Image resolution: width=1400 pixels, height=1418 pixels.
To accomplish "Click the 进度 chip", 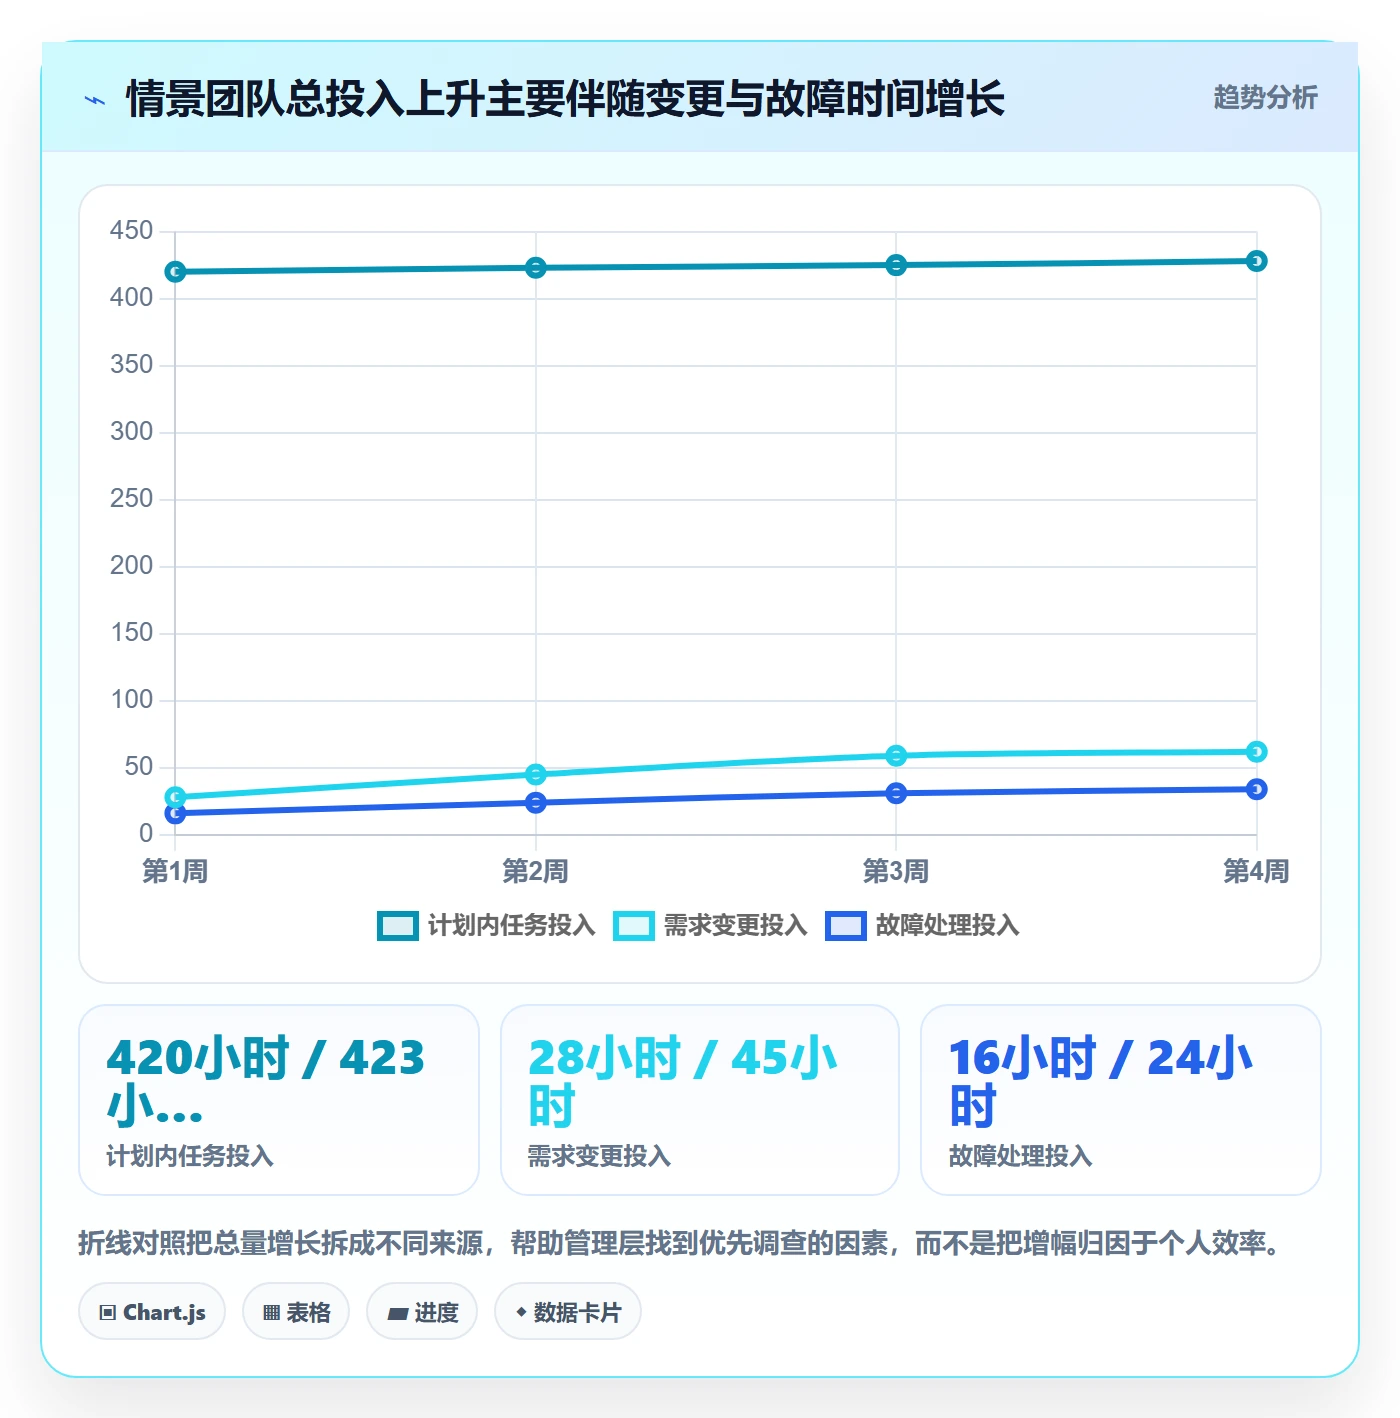I will tap(422, 1312).
